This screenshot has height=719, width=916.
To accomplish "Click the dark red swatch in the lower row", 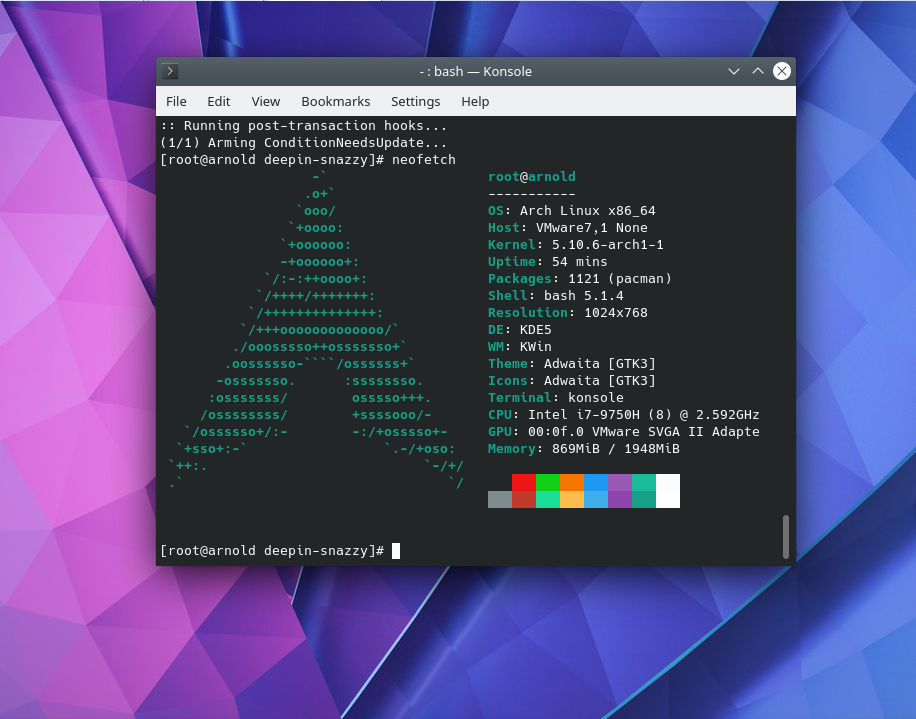I will tap(524, 499).
